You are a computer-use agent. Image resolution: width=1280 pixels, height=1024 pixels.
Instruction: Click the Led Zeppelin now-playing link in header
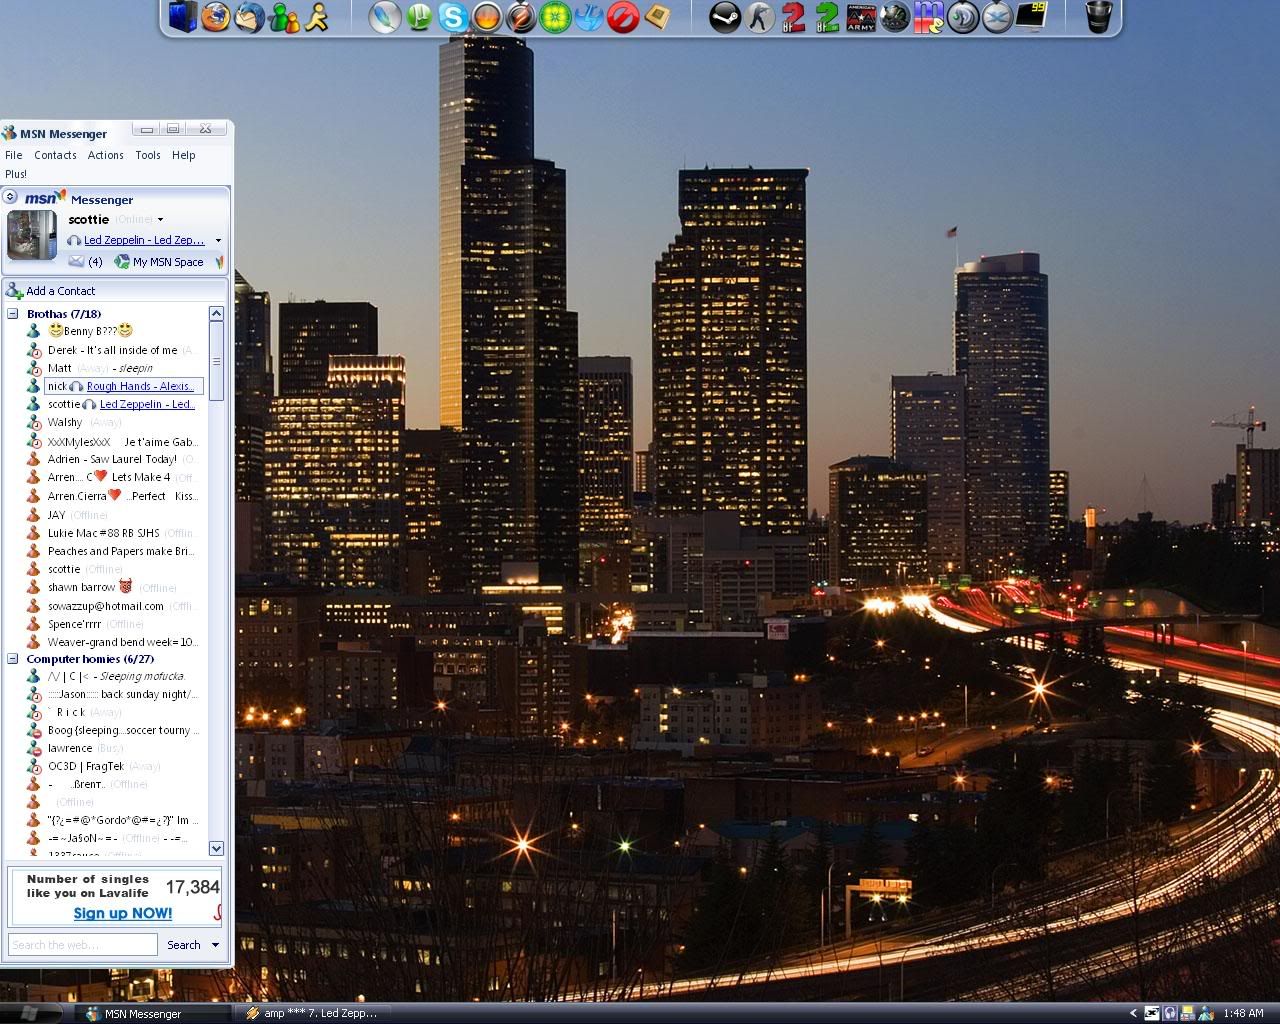click(x=145, y=240)
